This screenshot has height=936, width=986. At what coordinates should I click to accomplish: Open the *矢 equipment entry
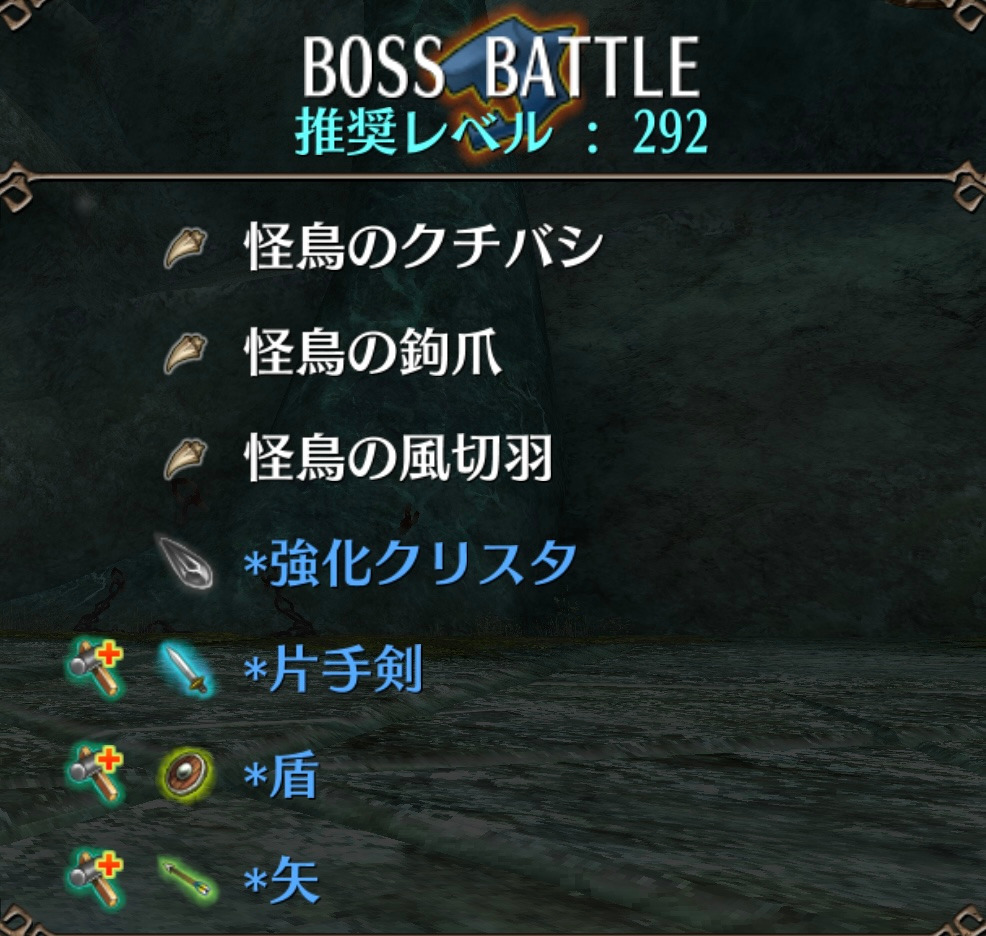281,881
